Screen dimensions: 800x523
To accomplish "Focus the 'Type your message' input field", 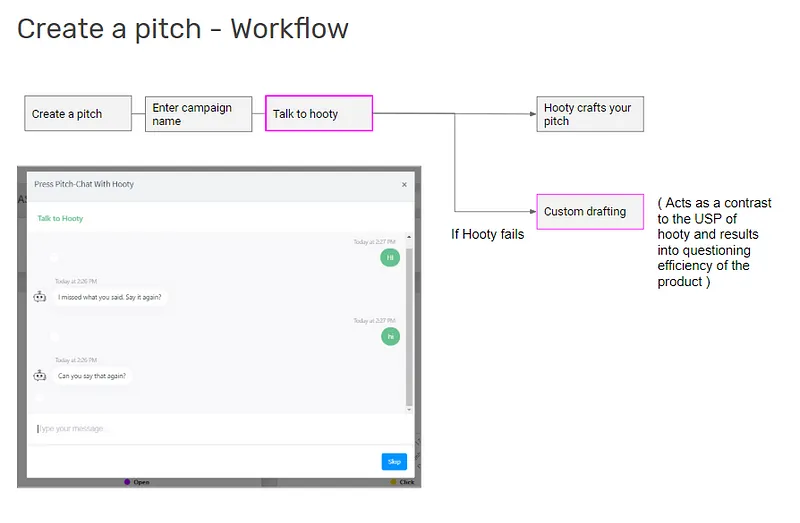I will pyautogui.click(x=219, y=429).
